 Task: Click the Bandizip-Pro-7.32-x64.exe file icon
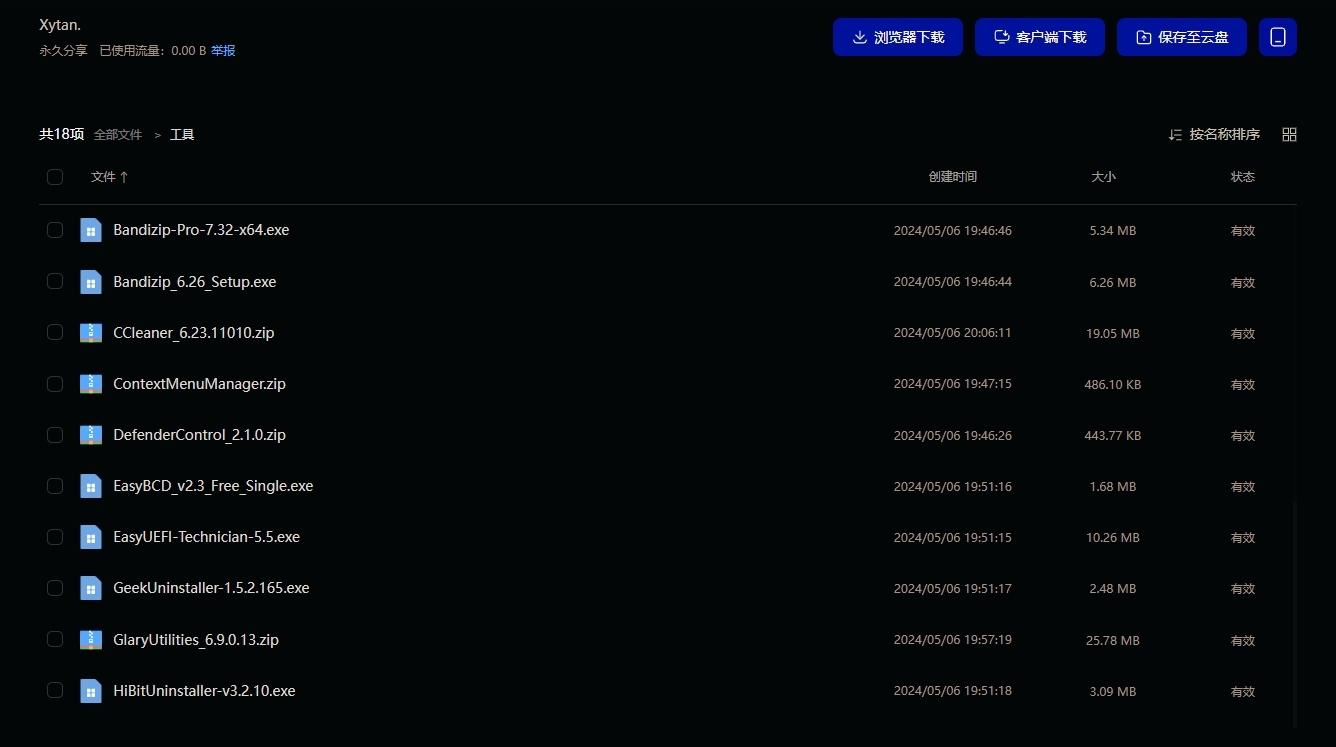91,230
